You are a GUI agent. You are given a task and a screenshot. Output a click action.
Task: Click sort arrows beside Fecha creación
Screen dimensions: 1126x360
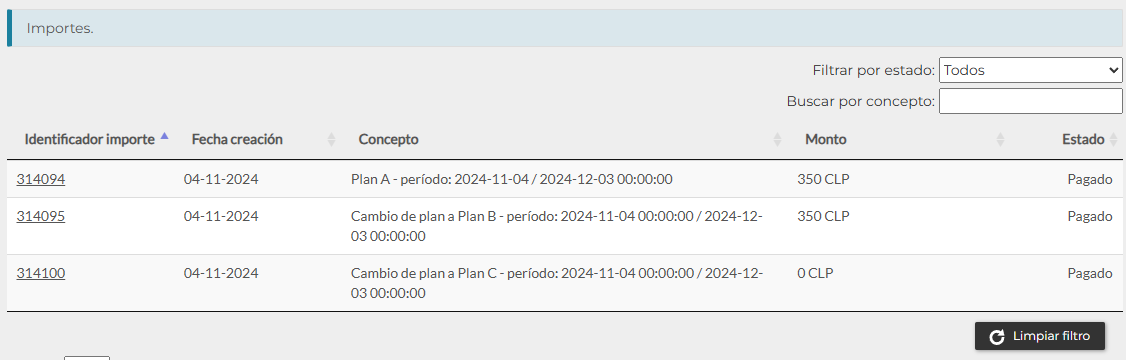[331, 140]
